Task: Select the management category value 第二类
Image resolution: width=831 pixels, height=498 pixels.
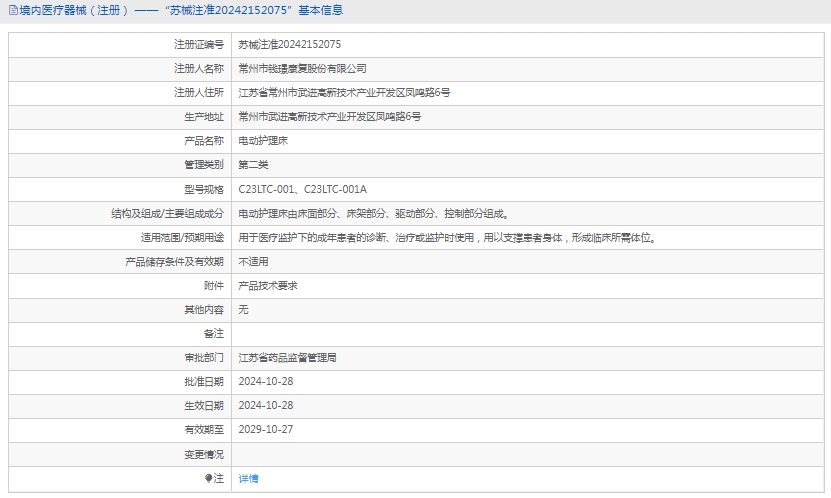Action: 253,165
